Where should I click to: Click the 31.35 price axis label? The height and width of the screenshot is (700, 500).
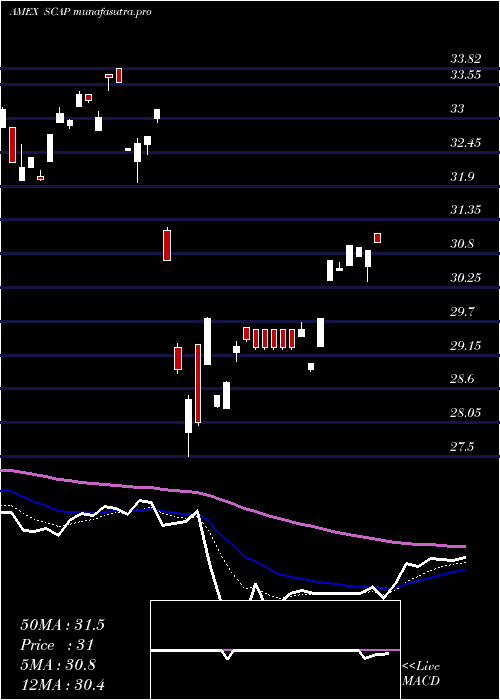point(466,210)
